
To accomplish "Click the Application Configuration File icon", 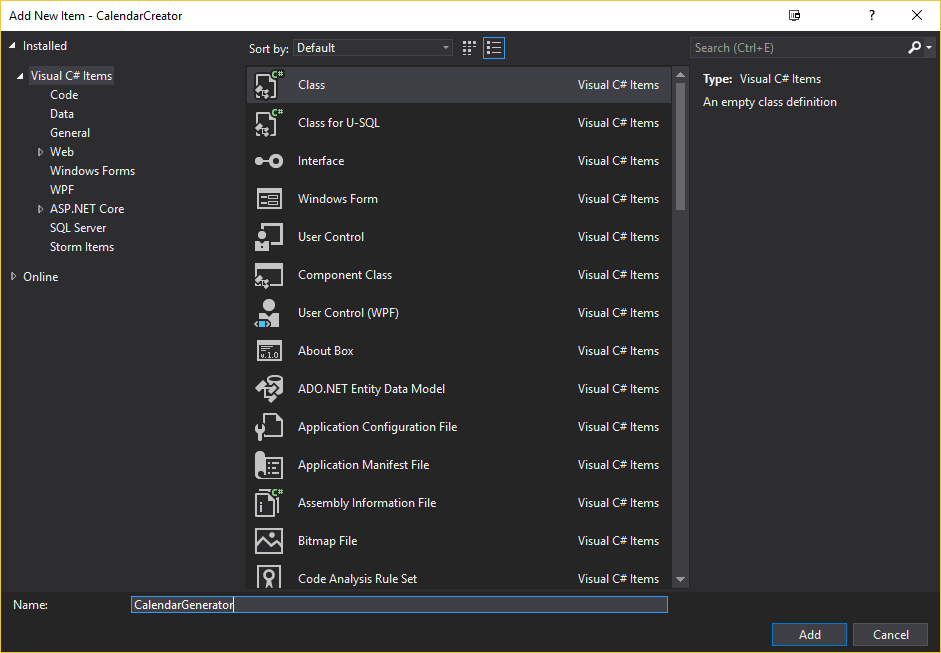I will tap(268, 427).
